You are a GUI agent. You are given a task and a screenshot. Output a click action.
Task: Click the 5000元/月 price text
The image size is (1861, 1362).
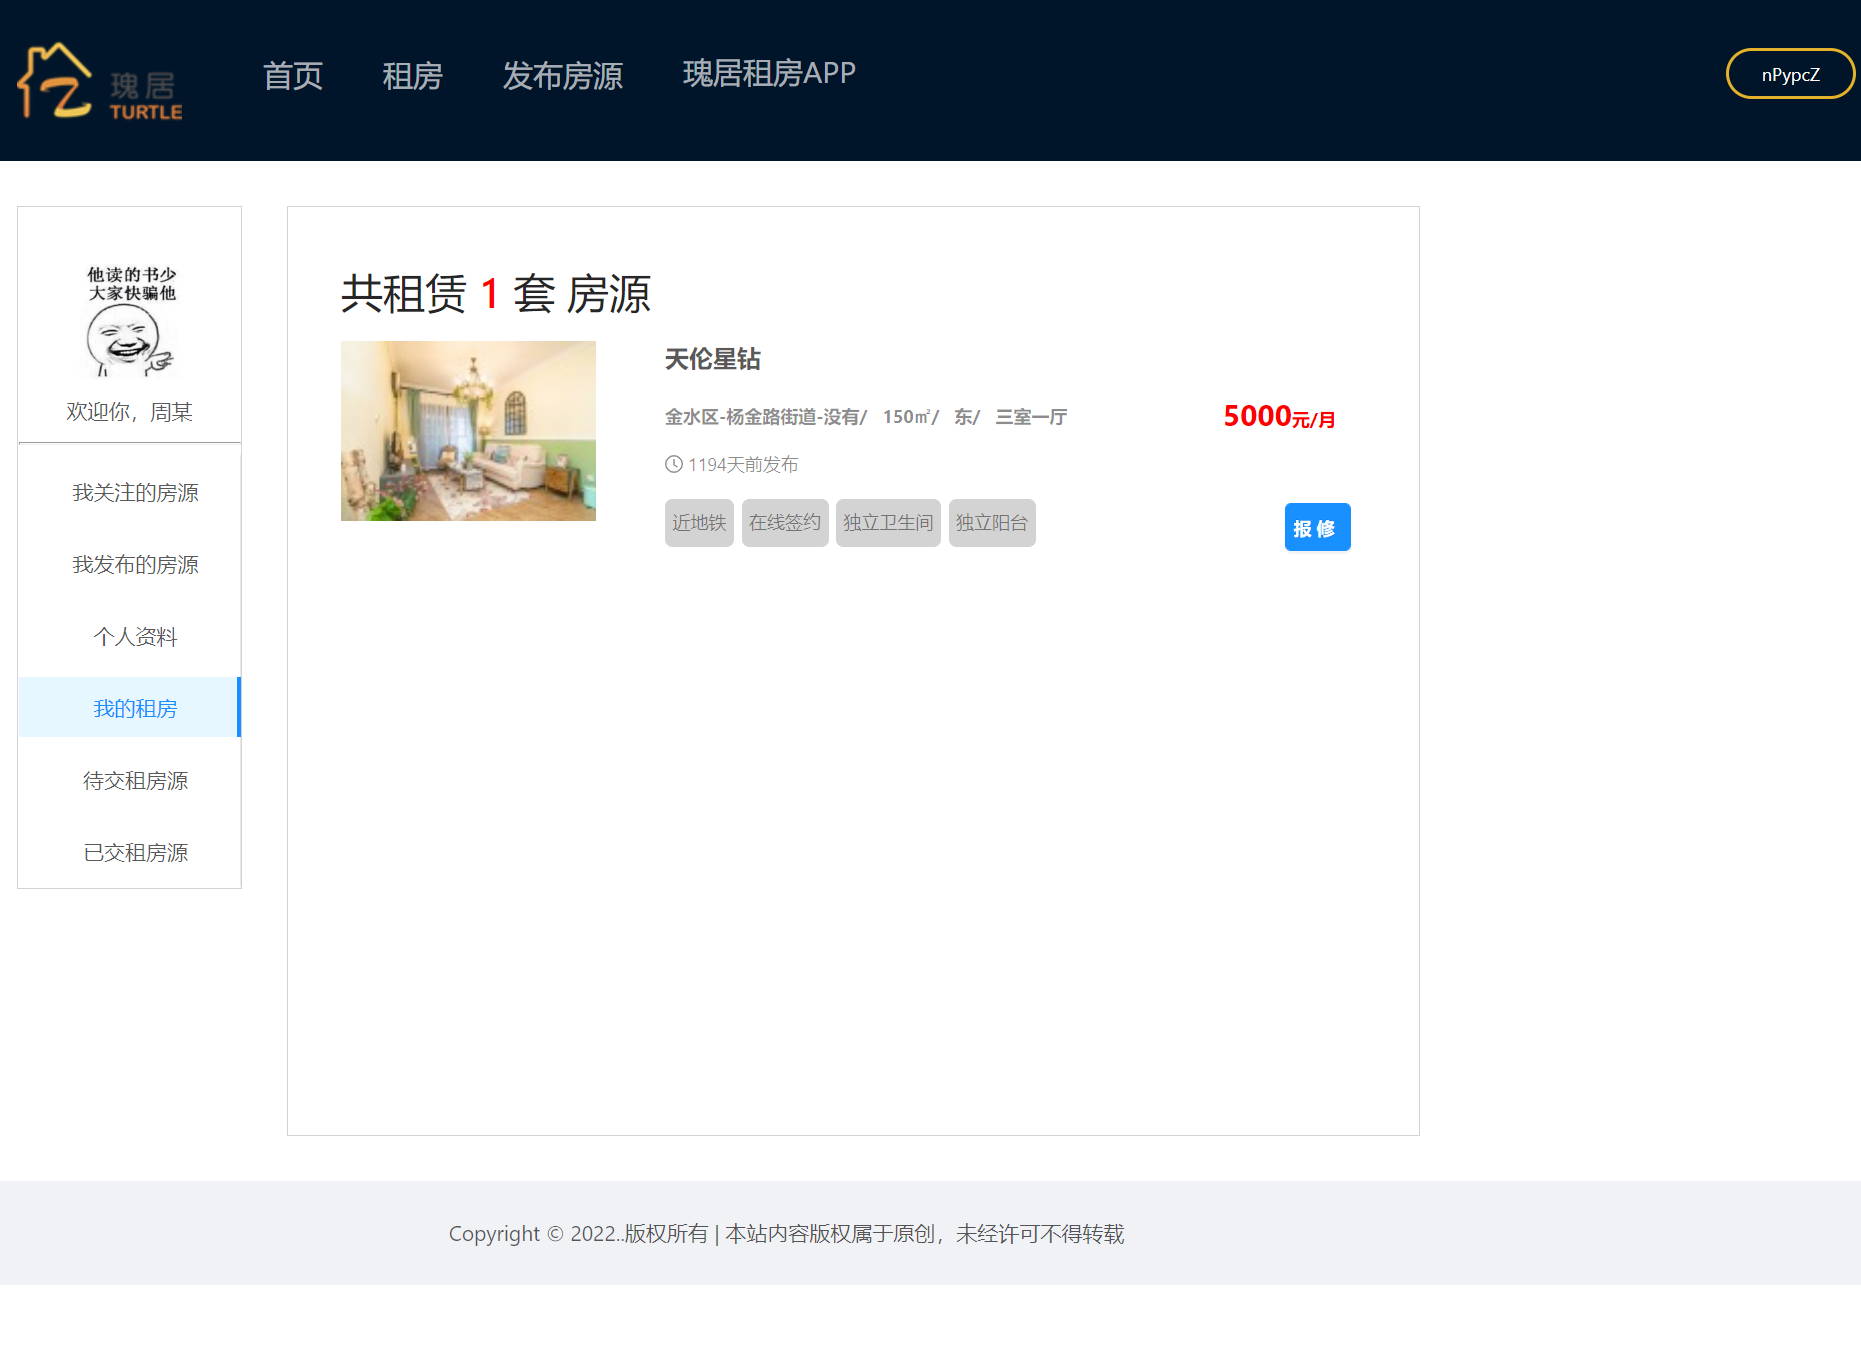click(x=1279, y=416)
